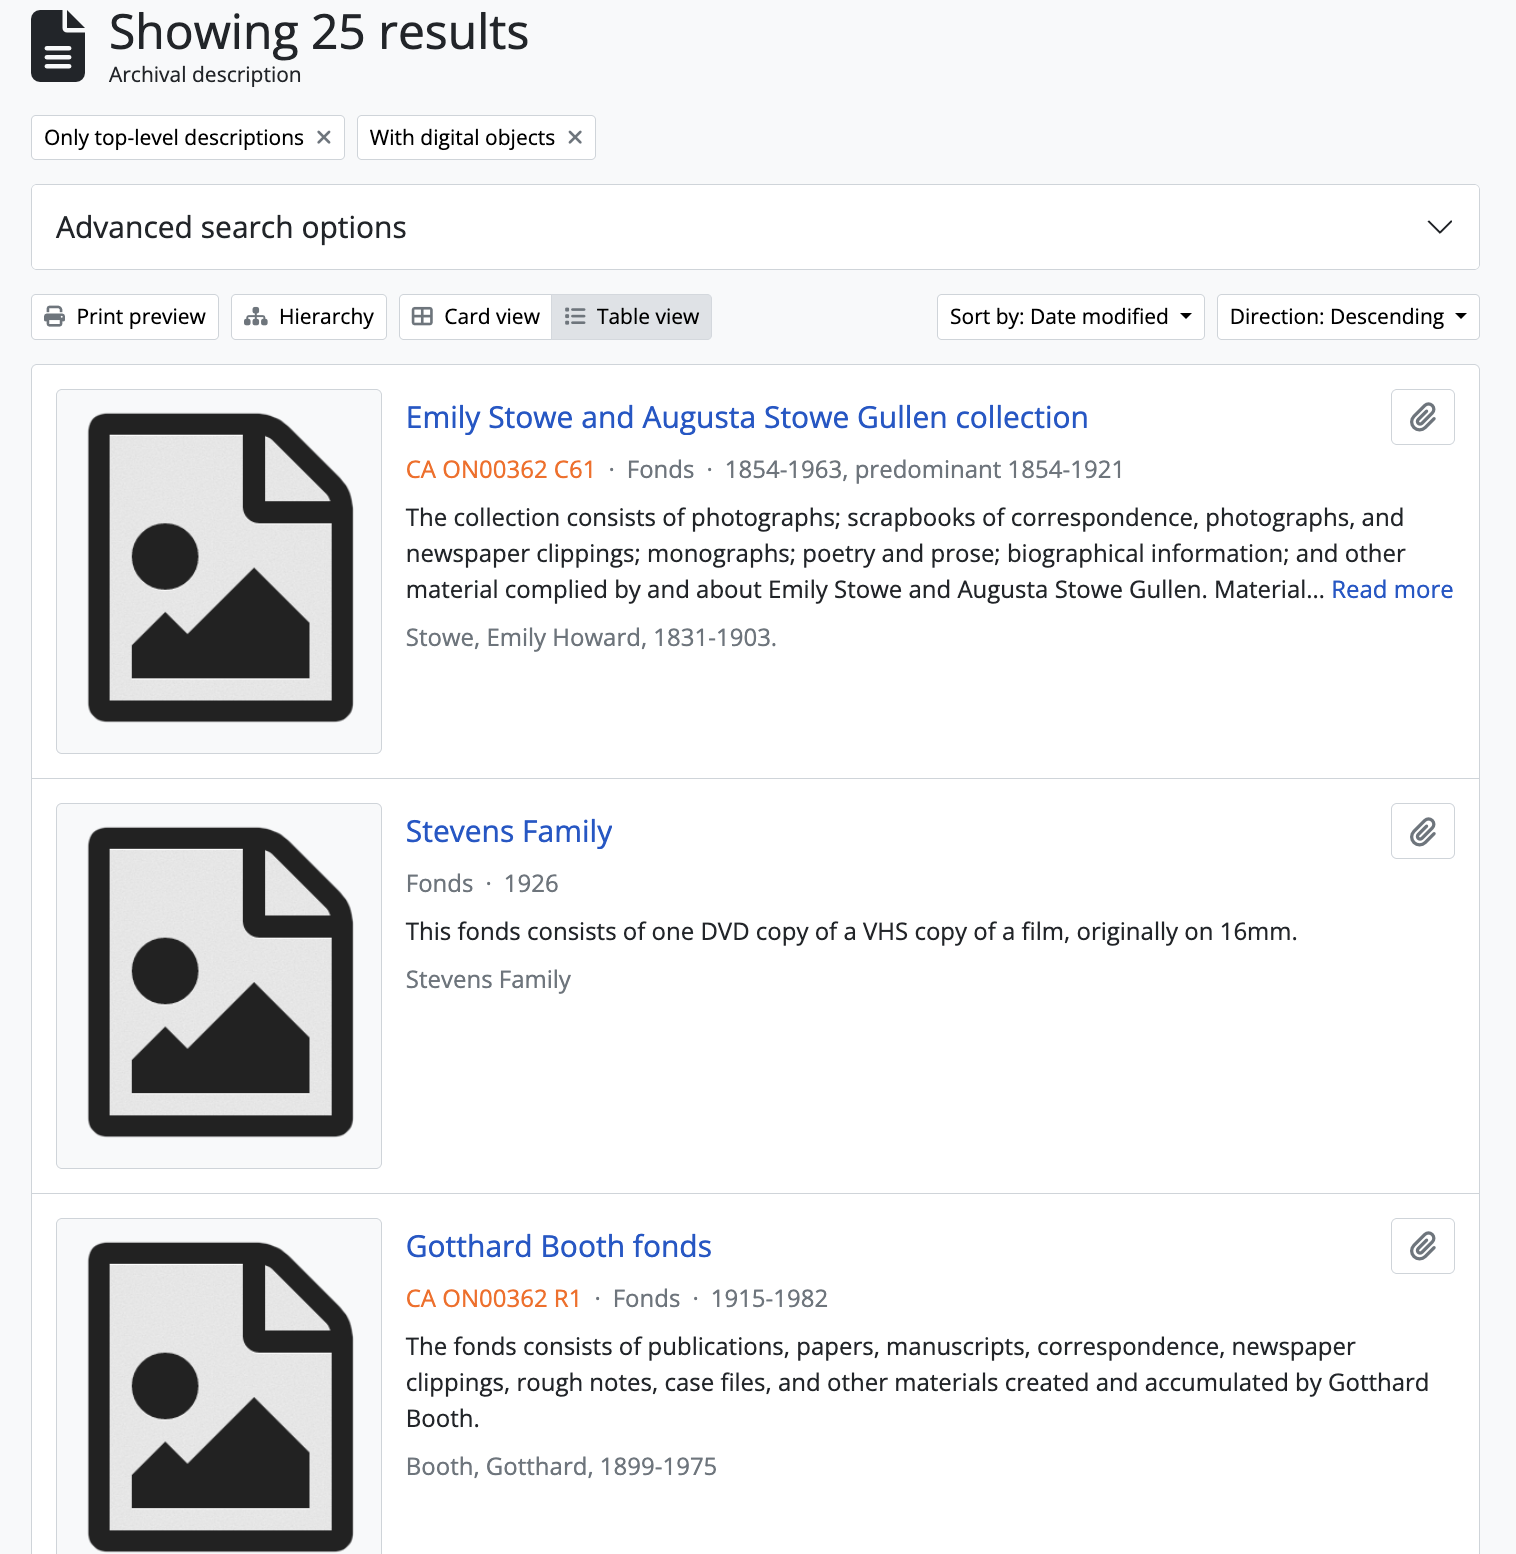
Task: Click Read more on Emily Stowe description
Action: pos(1391,590)
